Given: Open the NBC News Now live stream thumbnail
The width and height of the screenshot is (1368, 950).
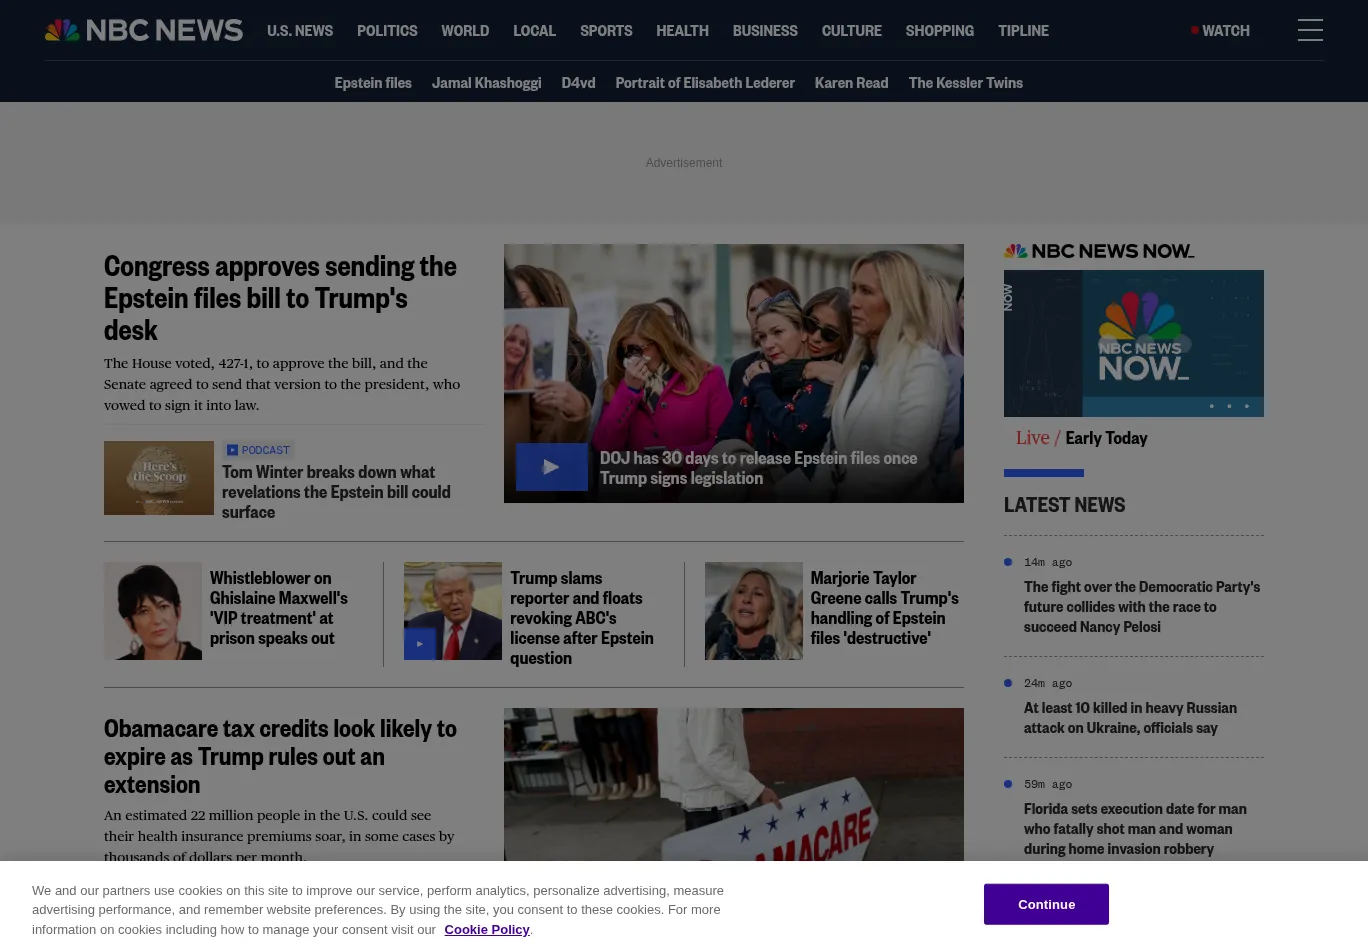Looking at the screenshot, I should pyautogui.click(x=1133, y=343).
